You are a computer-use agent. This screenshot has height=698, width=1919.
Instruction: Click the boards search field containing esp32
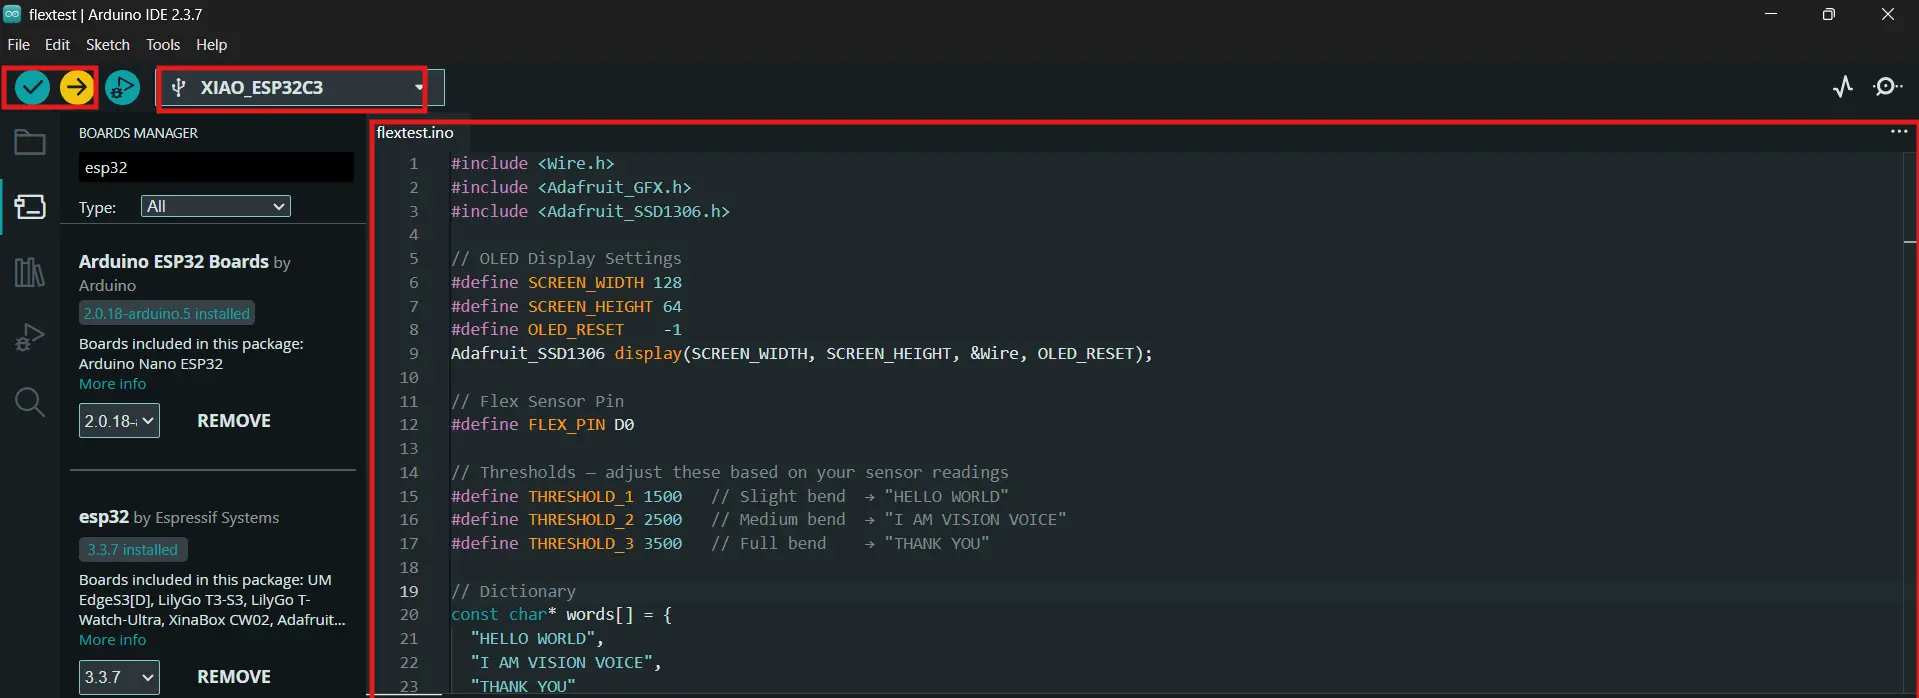(216, 168)
